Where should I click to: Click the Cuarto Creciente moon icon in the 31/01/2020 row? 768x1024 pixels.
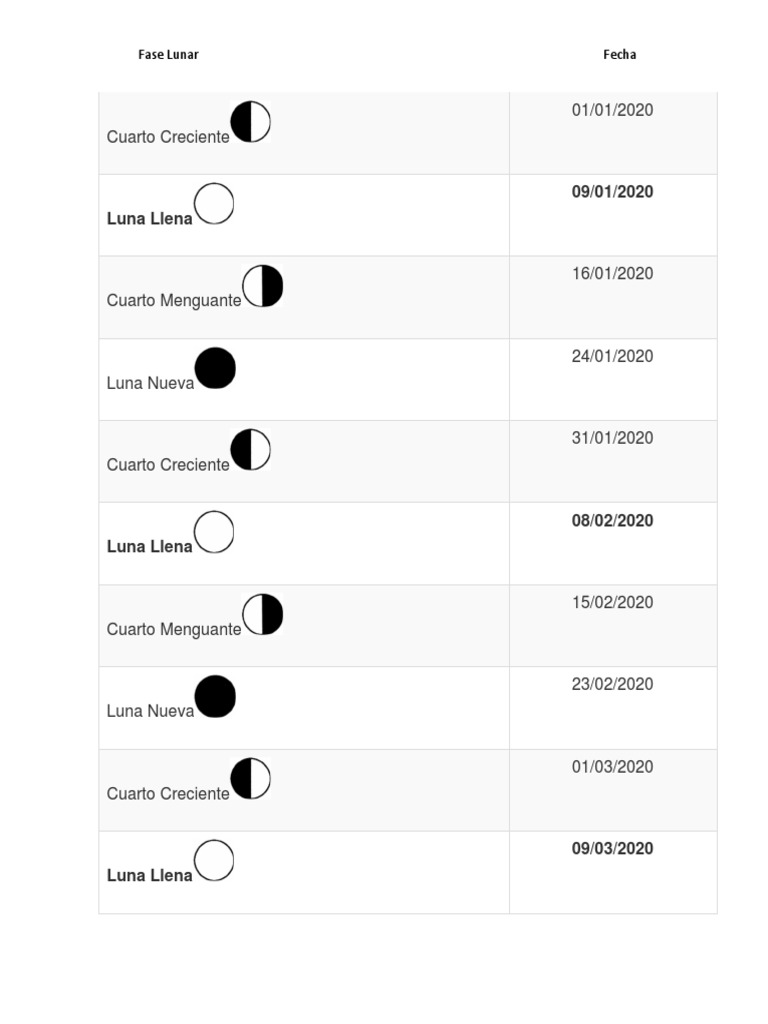click(250, 450)
